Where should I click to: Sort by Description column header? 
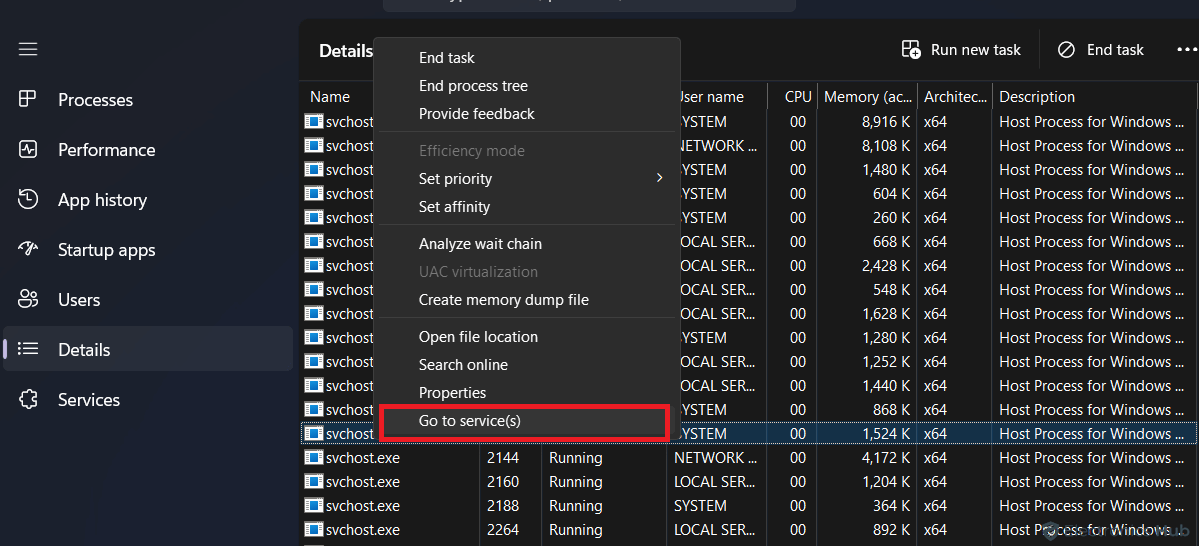tap(1037, 96)
